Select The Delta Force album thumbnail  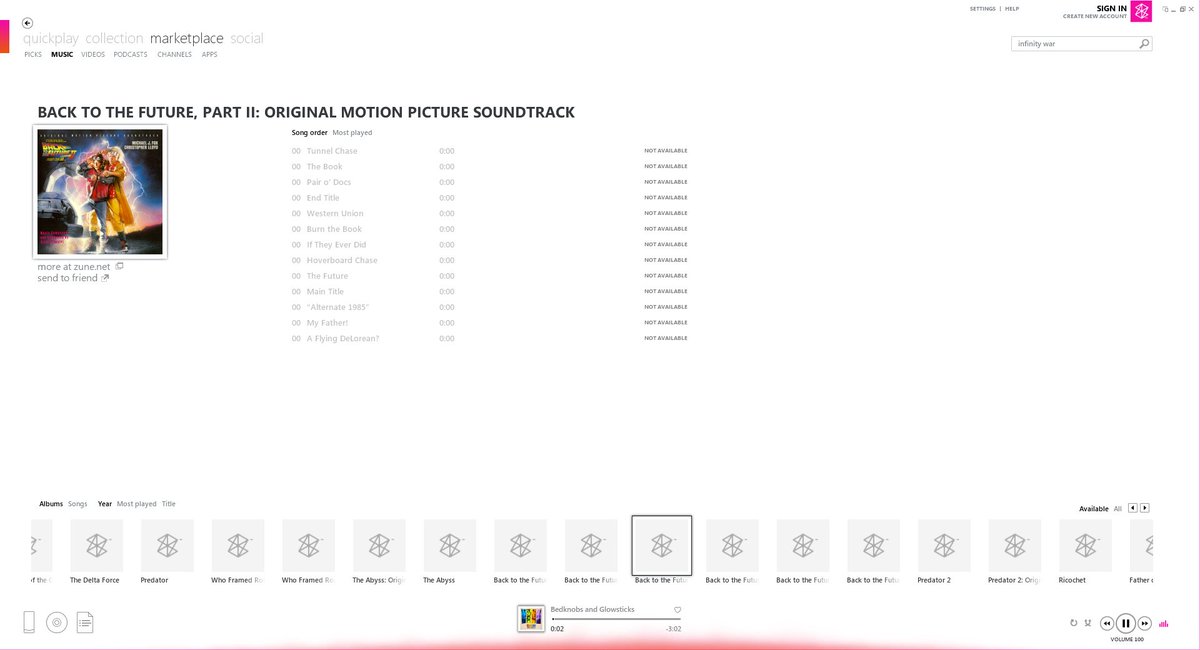96,545
